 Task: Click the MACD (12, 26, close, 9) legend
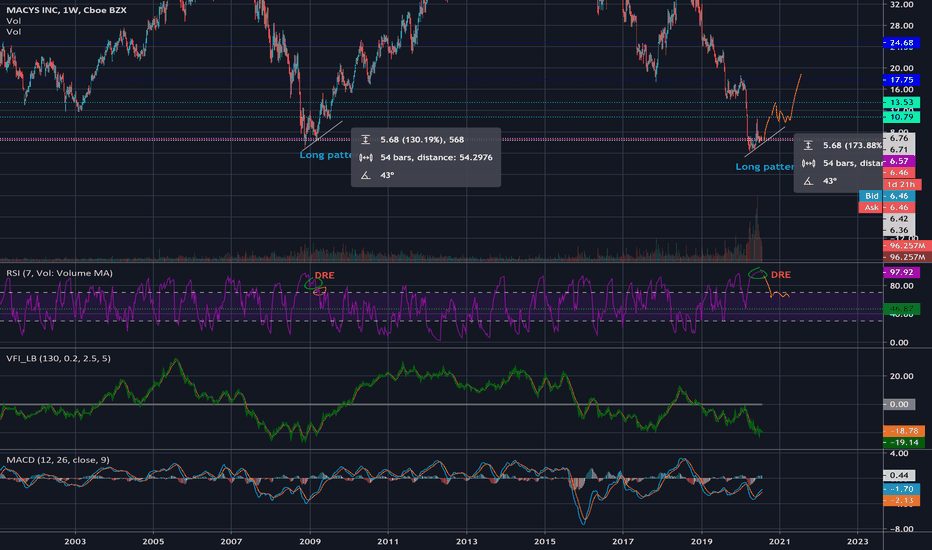coord(58,460)
